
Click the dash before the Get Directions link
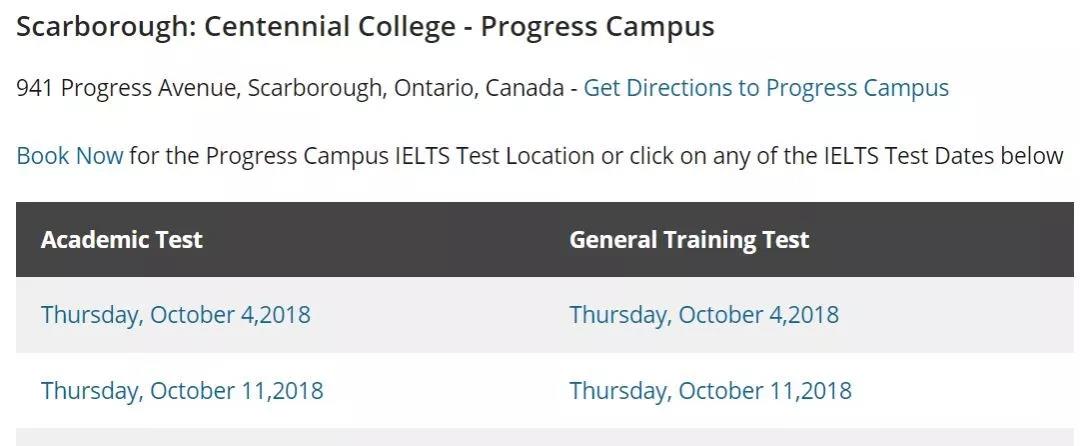[574, 89]
